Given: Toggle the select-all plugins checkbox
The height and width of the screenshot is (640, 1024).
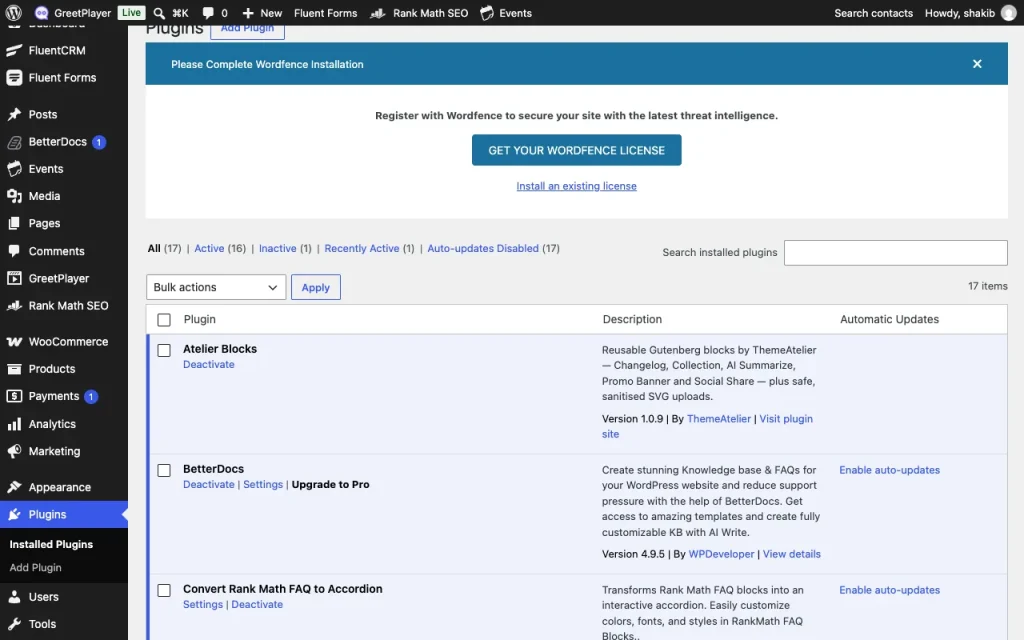Looking at the screenshot, I should coord(164,320).
